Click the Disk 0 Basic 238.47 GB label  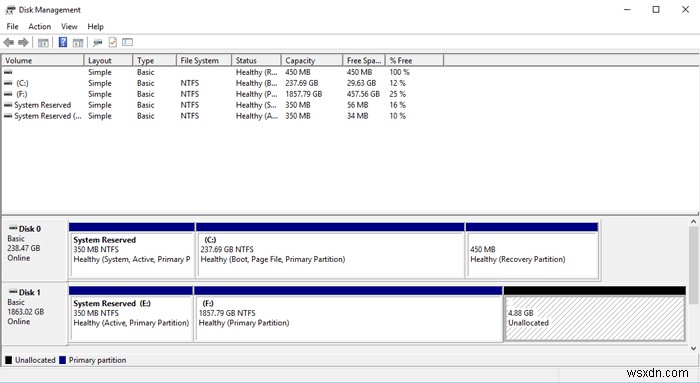pyautogui.click(x=34, y=250)
